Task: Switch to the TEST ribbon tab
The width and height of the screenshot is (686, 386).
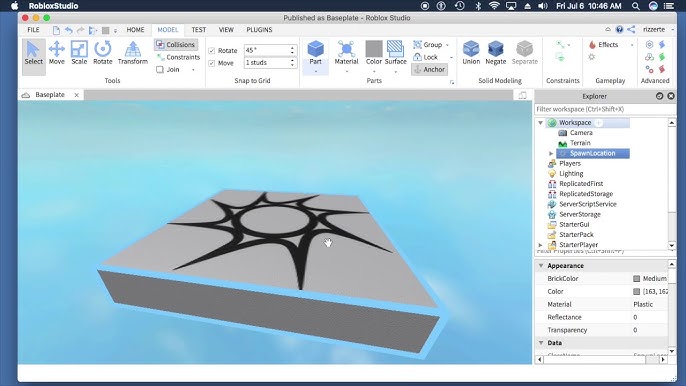Action: tap(198, 30)
